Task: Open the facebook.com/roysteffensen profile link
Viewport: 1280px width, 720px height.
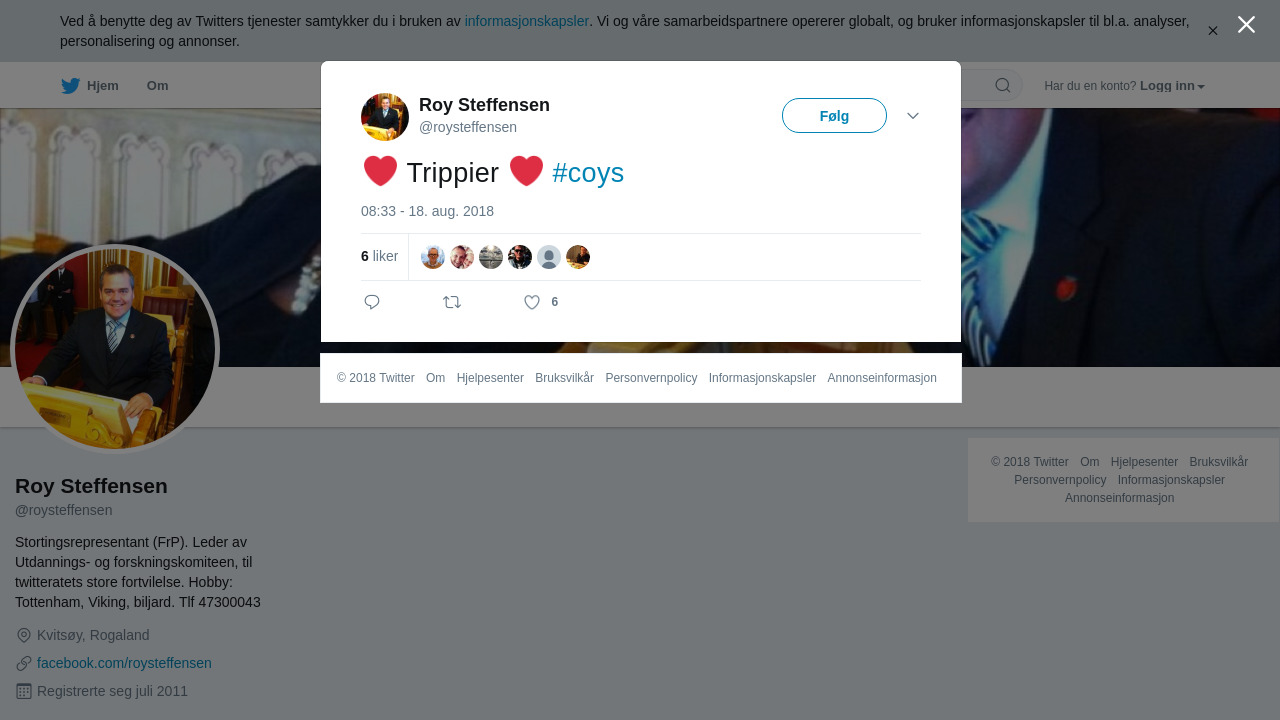Action: coord(124,663)
